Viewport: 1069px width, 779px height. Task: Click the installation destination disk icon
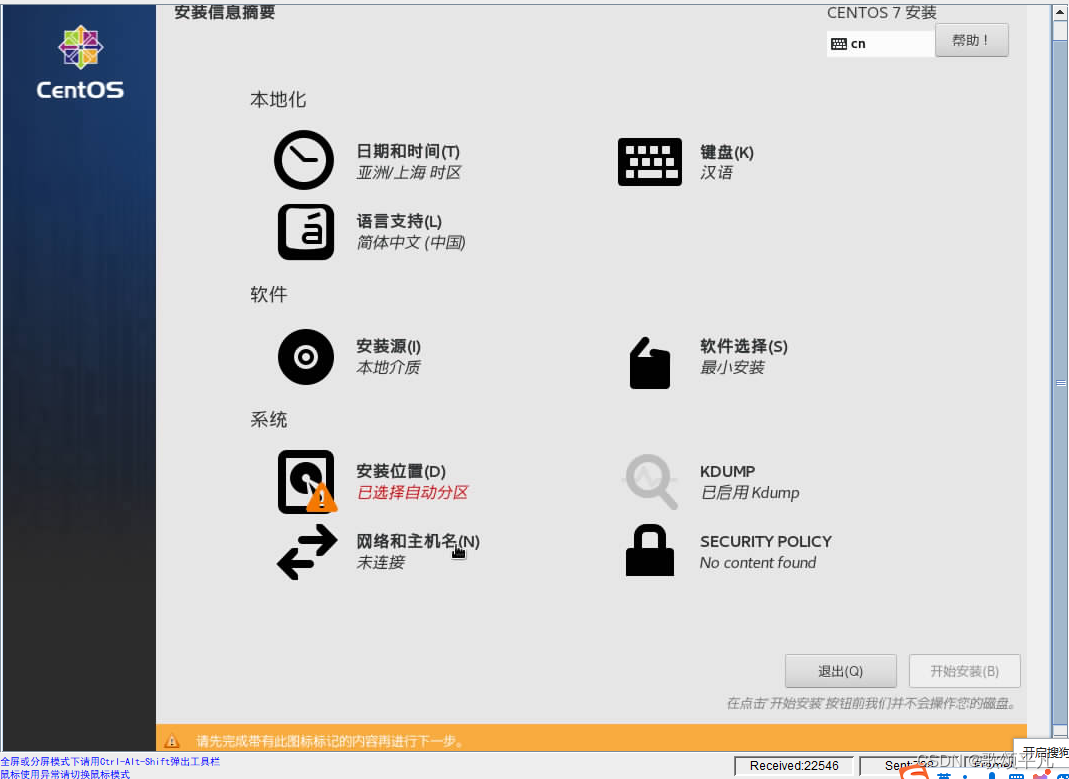click(307, 481)
